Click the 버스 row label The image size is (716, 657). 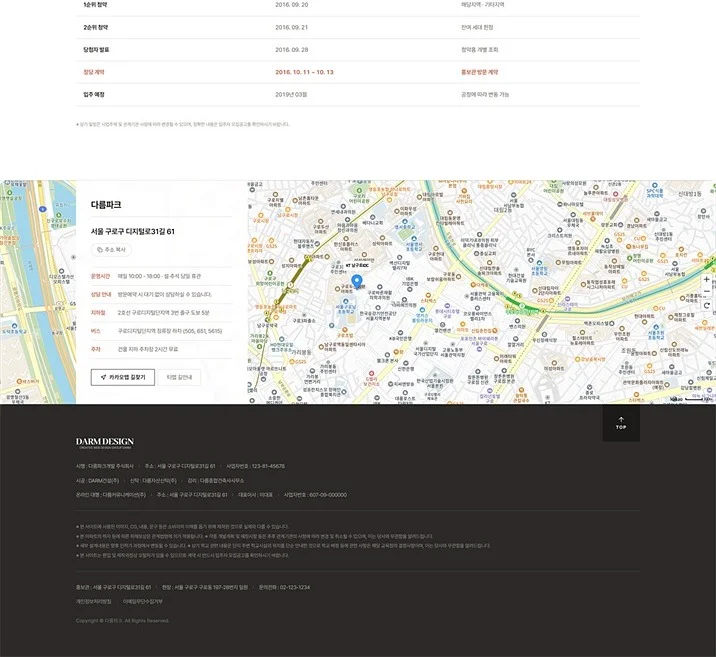pos(95,331)
